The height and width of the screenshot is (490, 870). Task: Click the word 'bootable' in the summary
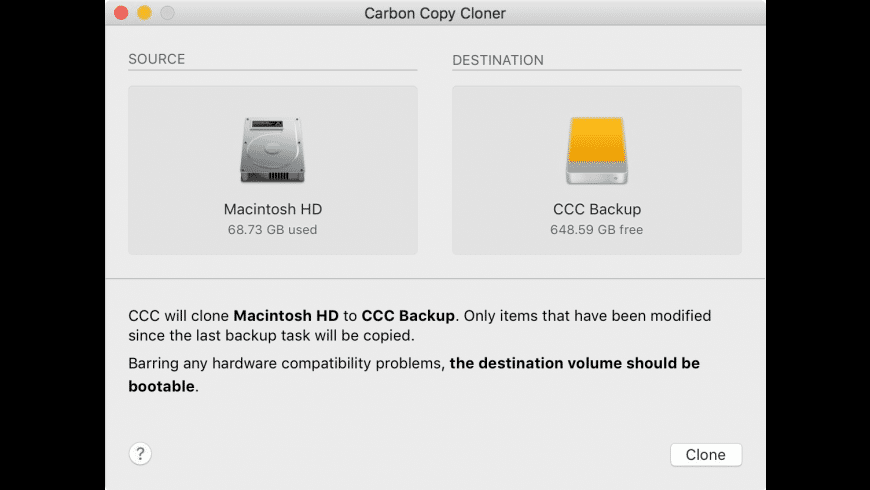161,386
